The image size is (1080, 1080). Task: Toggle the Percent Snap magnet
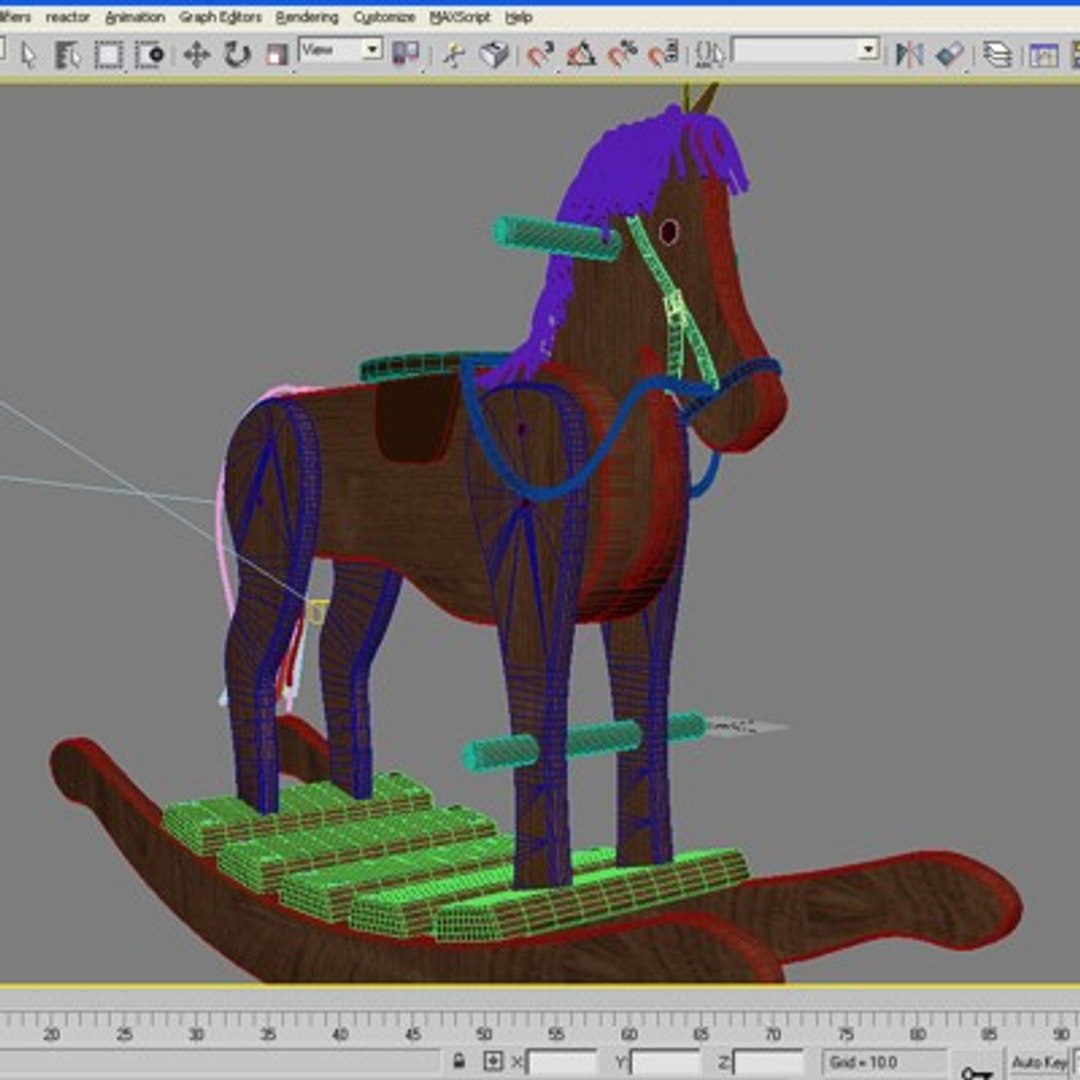pyautogui.click(x=622, y=54)
